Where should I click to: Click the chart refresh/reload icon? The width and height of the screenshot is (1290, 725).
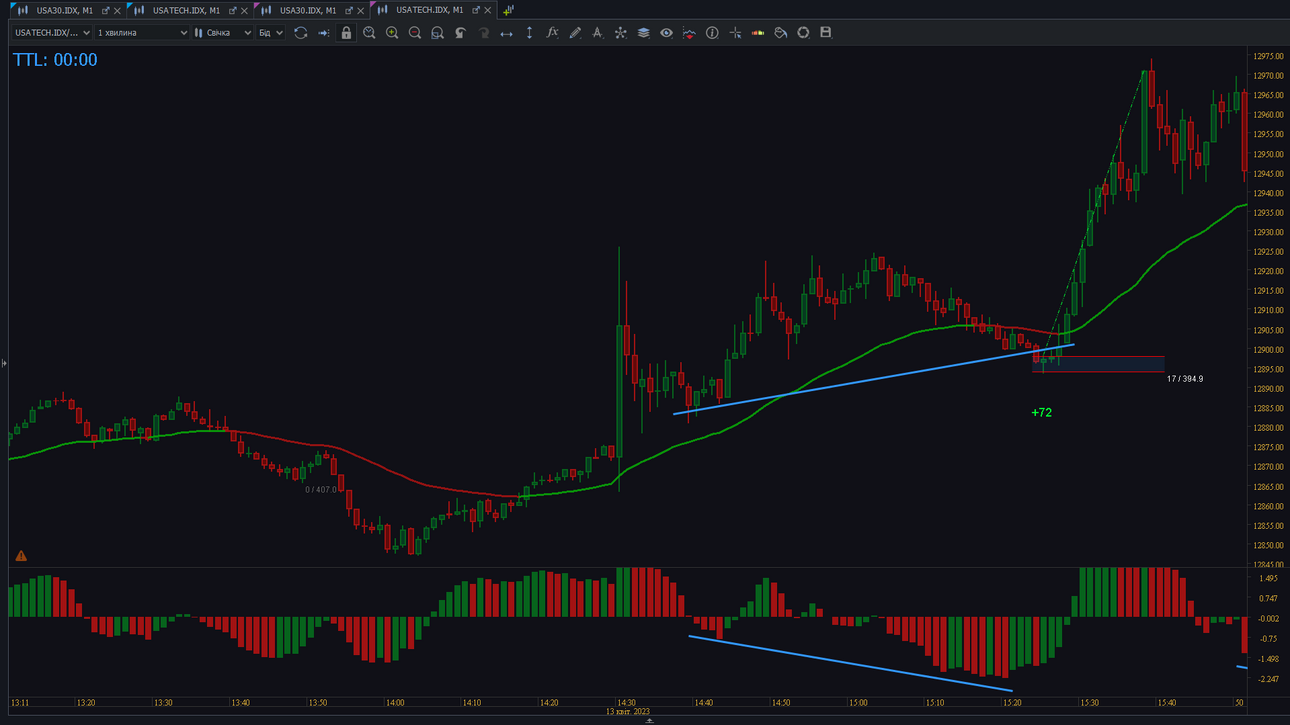300,33
